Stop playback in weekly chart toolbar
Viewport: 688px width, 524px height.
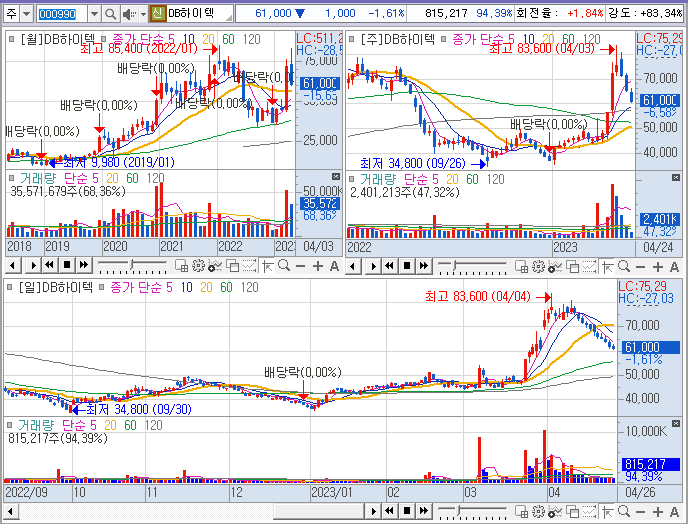coord(407,266)
